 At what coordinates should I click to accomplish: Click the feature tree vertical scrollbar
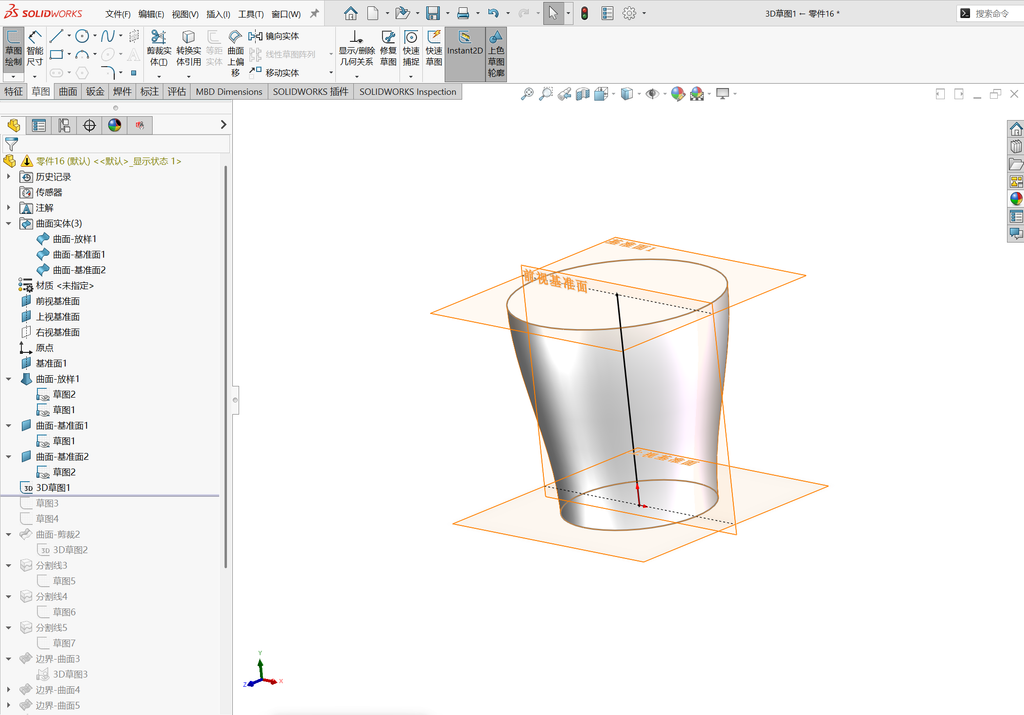point(226,366)
